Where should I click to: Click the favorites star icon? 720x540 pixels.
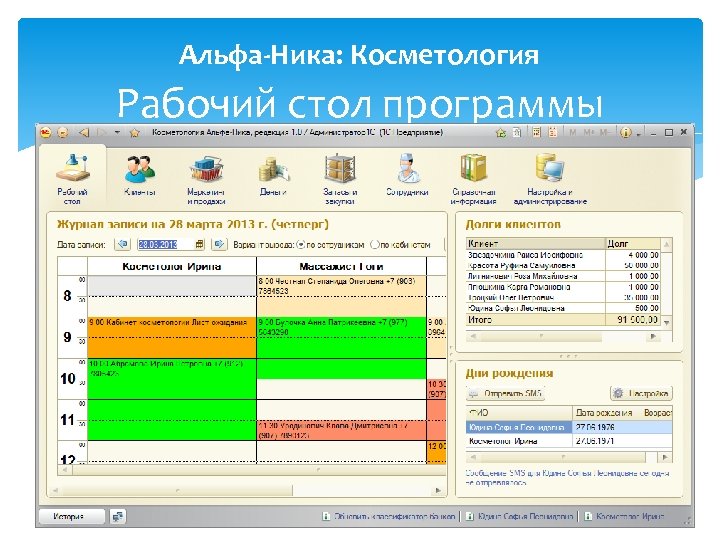pos(135,133)
